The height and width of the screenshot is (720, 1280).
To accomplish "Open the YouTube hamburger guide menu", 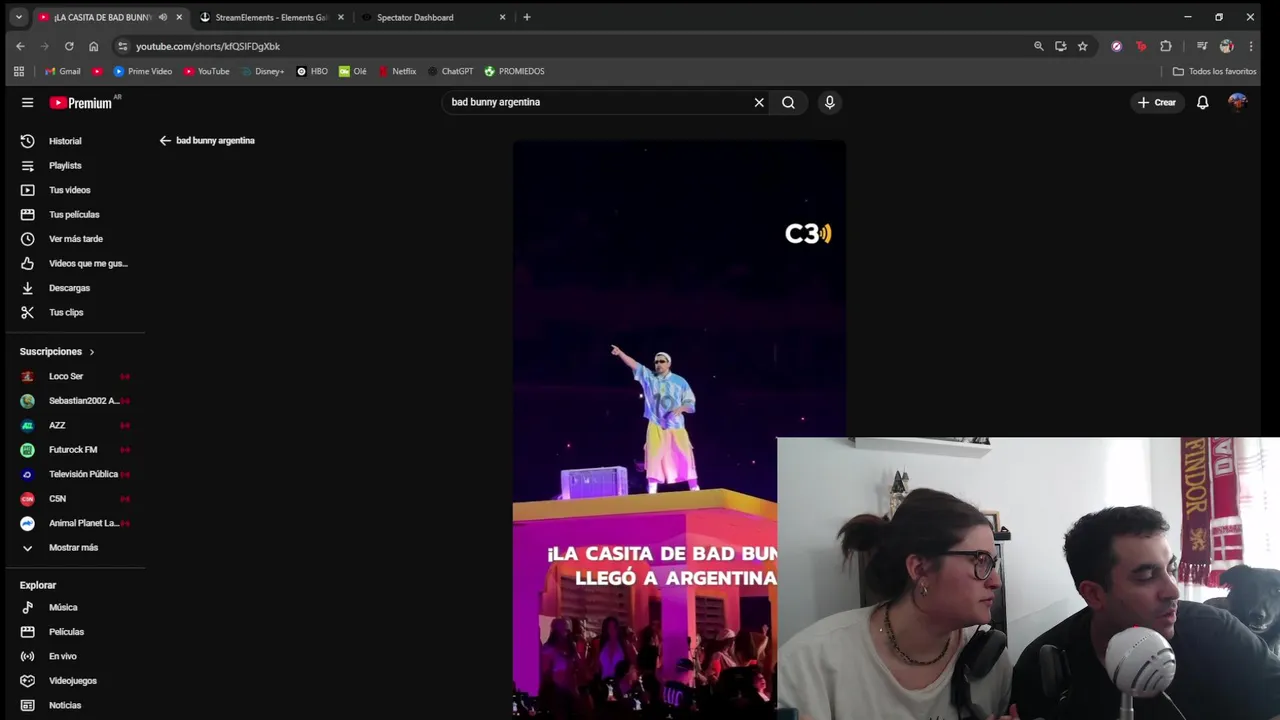I will point(28,102).
